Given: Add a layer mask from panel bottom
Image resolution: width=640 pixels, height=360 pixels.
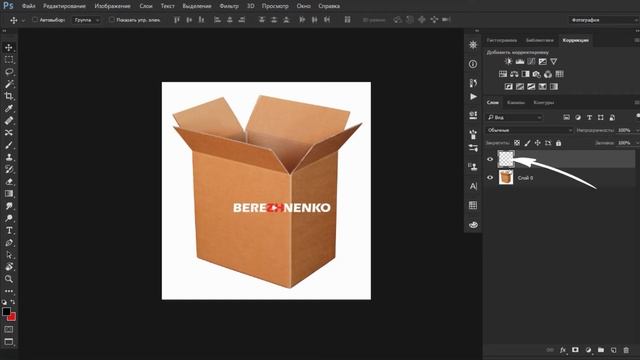Looking at the screenshot, I should pos(575,350).
